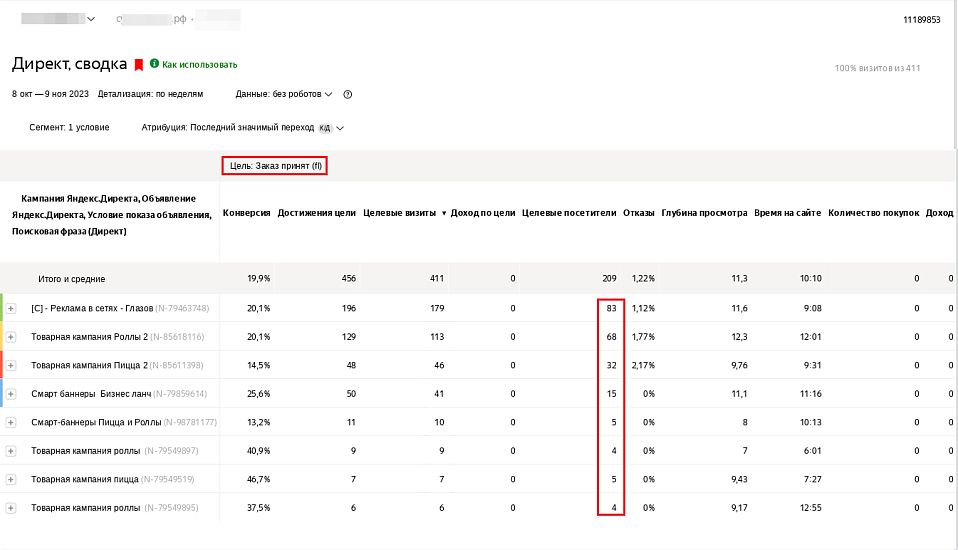
Task: Expand 'Товарная кампания пицца' row
Action: point(11,480)
